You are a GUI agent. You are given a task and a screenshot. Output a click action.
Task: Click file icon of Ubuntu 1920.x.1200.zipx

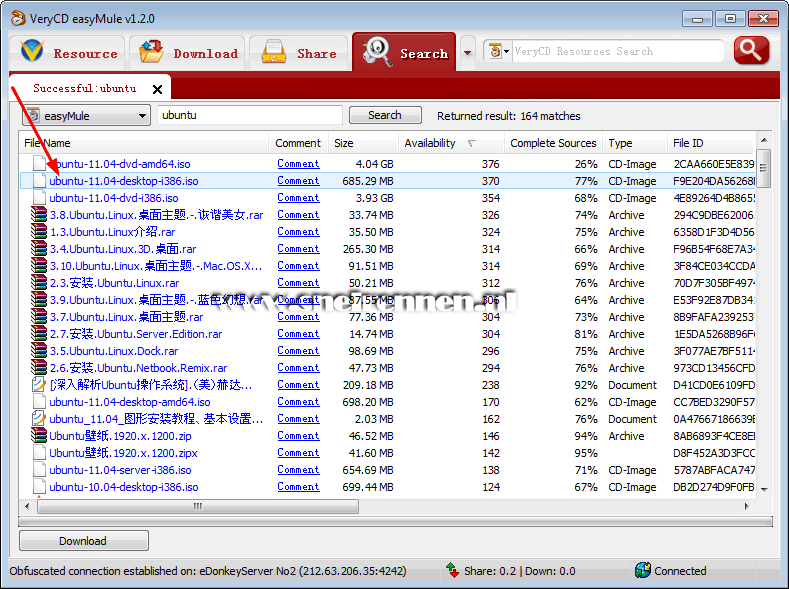point(39,453)
